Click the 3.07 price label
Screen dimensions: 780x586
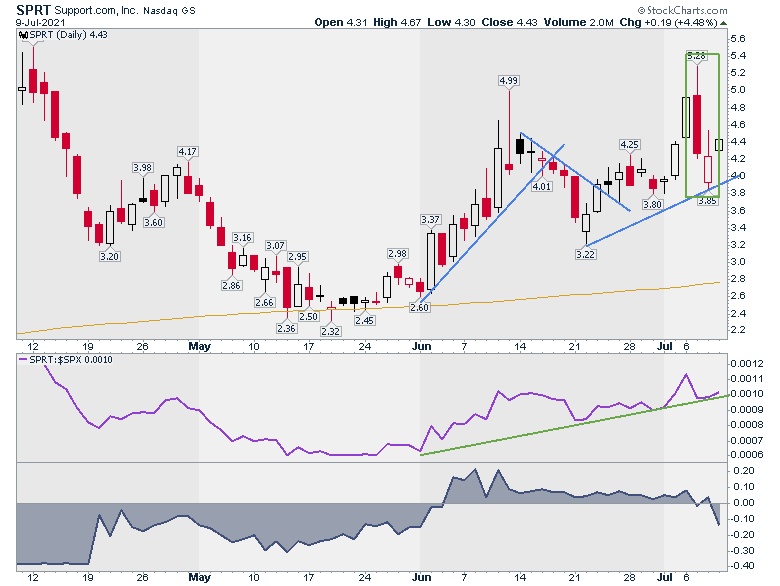coord(275,245)
